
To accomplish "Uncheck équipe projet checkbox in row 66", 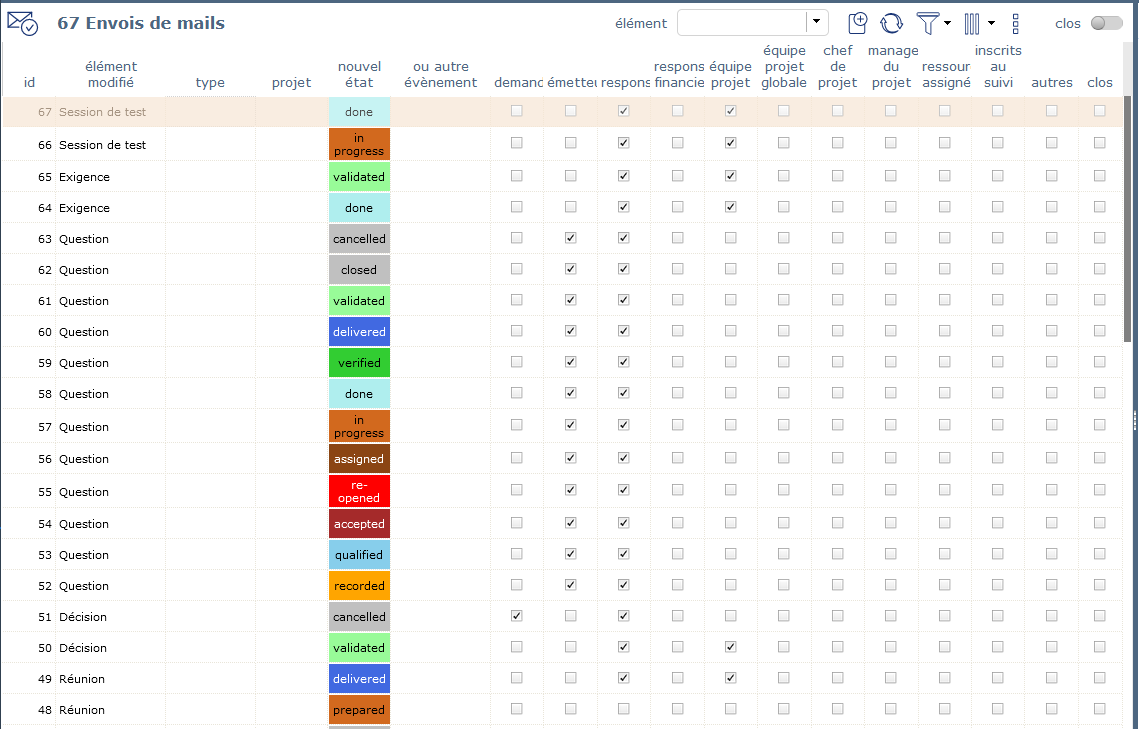I will (x=731, y=144).
